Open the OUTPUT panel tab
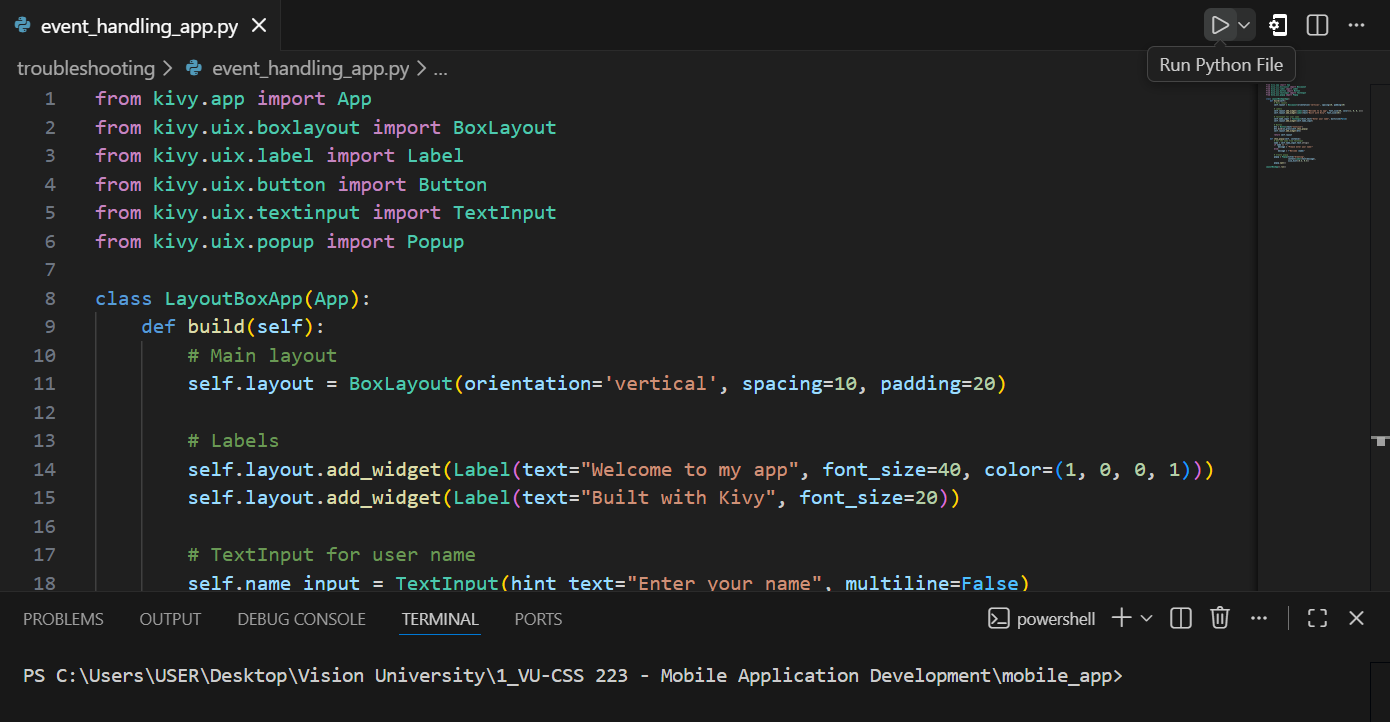The height and width of the screenshot is (722, 1390). click(x=170, y=619)
